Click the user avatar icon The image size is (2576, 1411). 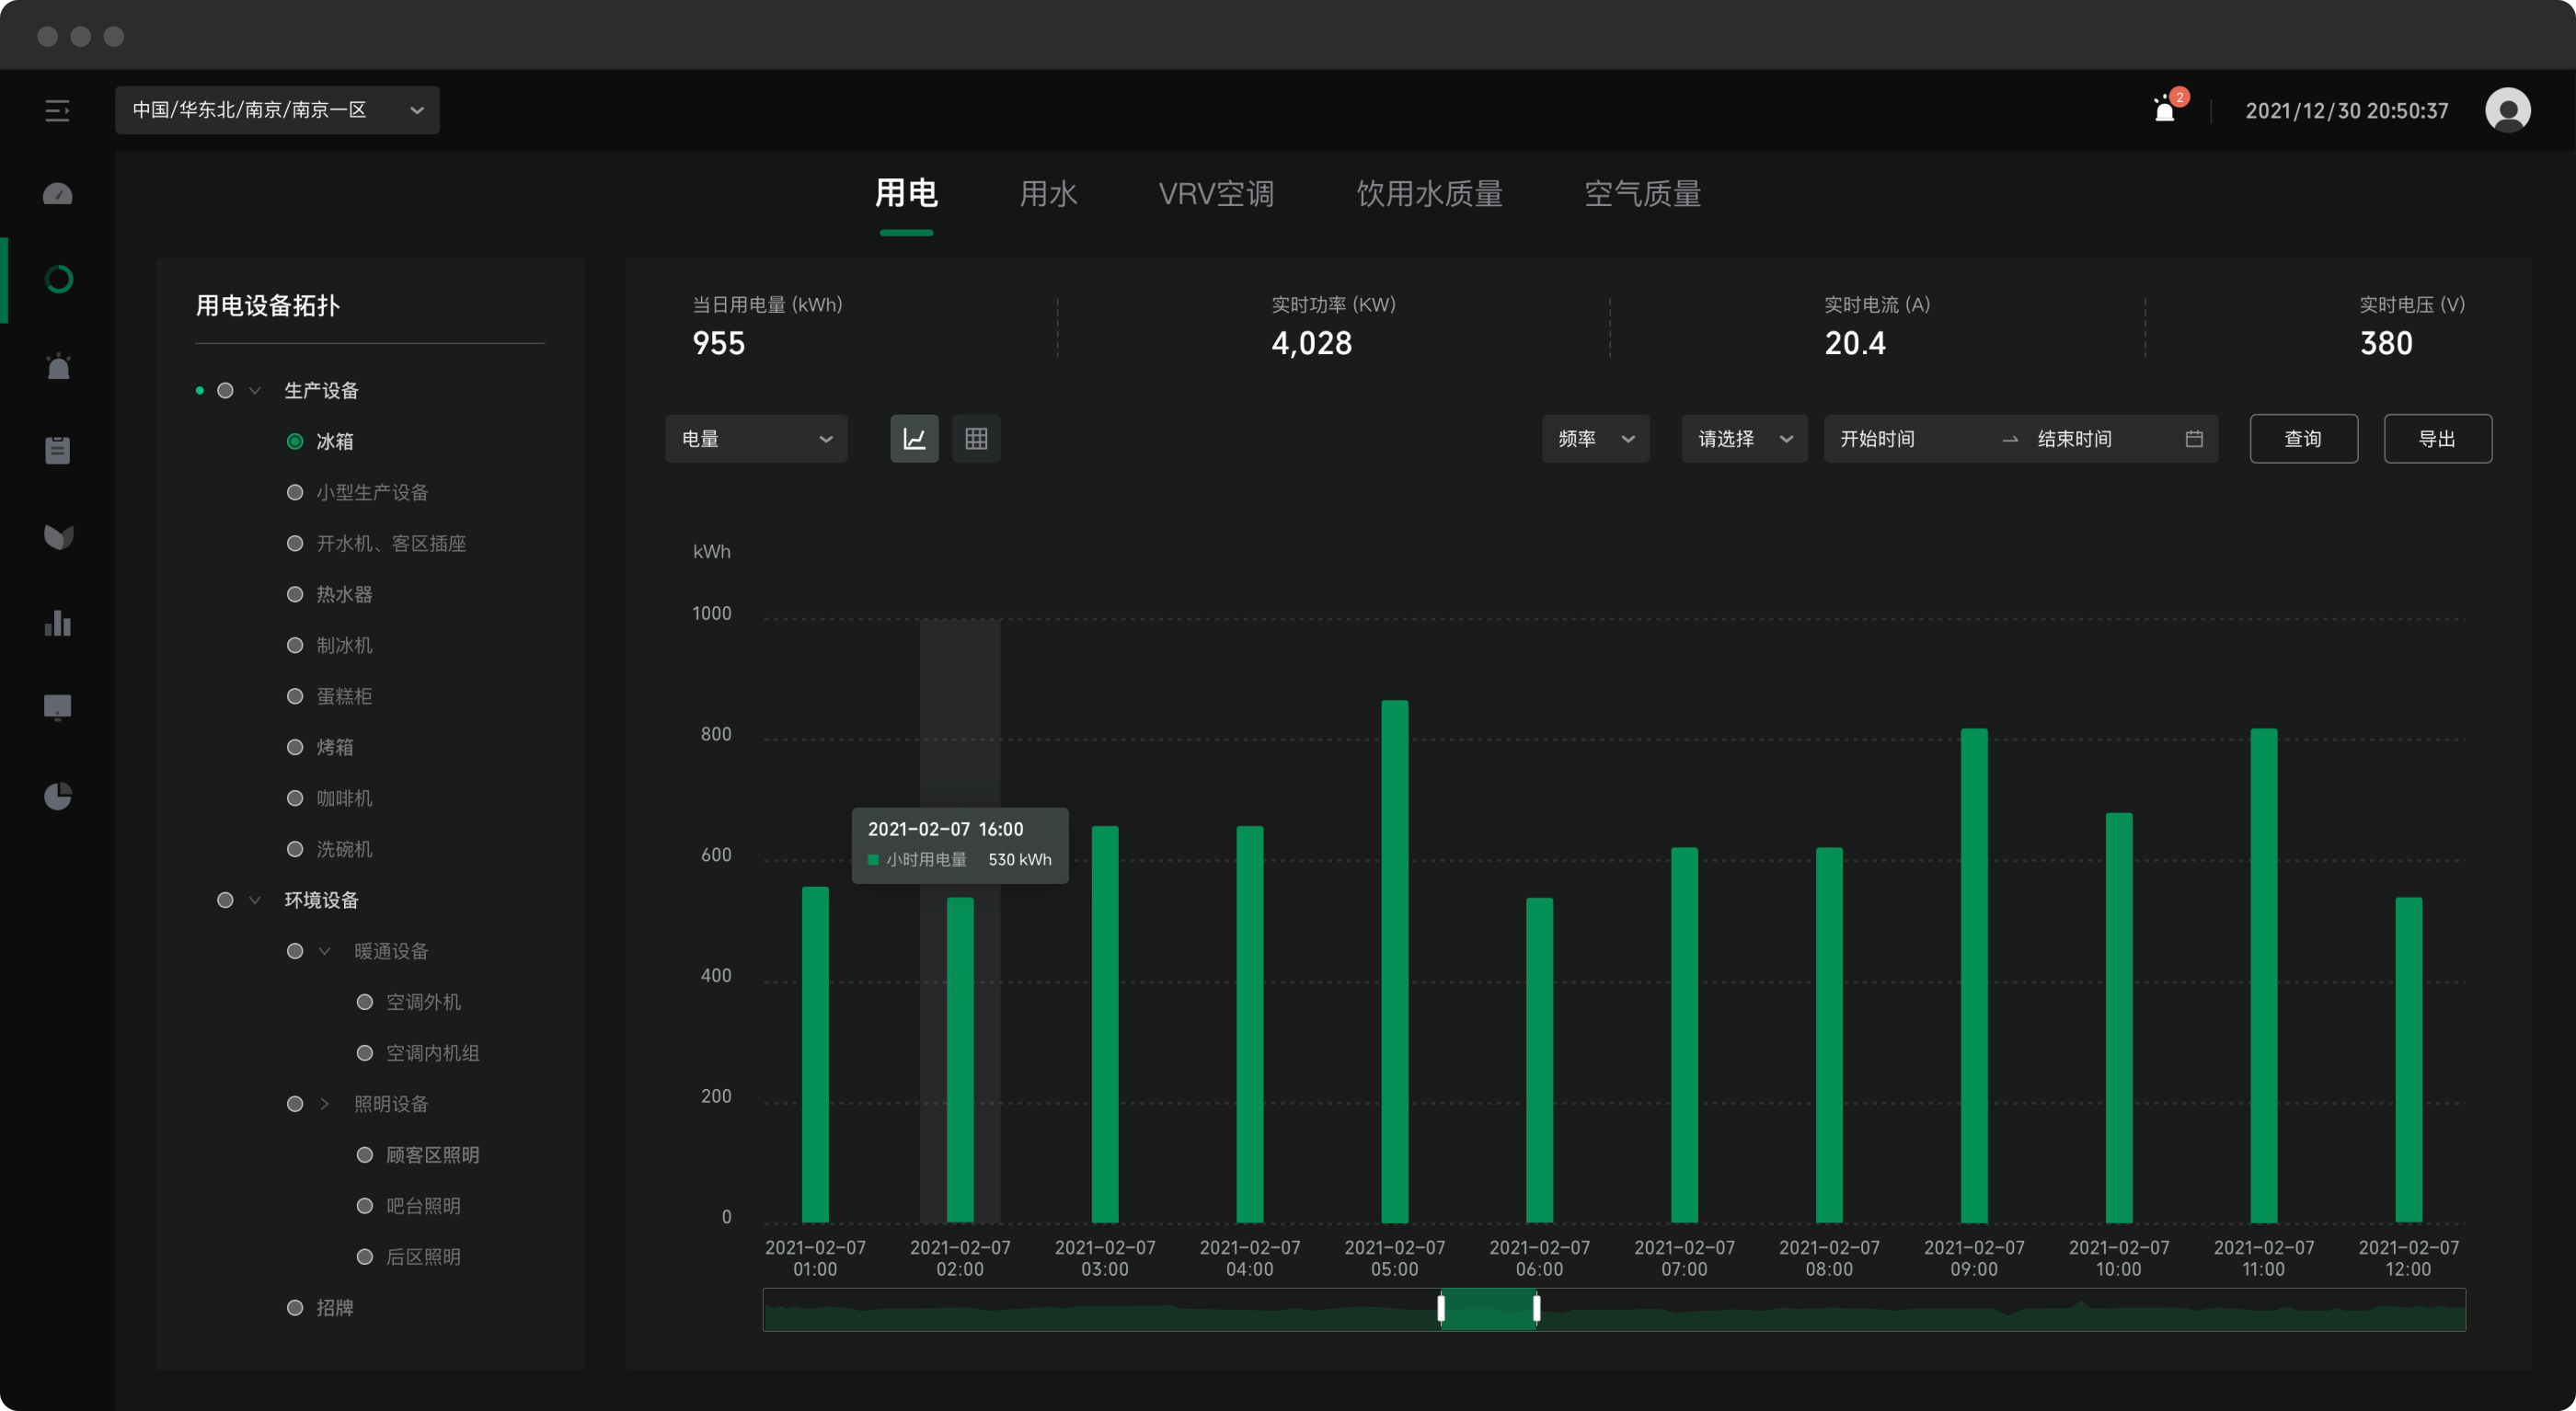click(x=2507, y=110)
